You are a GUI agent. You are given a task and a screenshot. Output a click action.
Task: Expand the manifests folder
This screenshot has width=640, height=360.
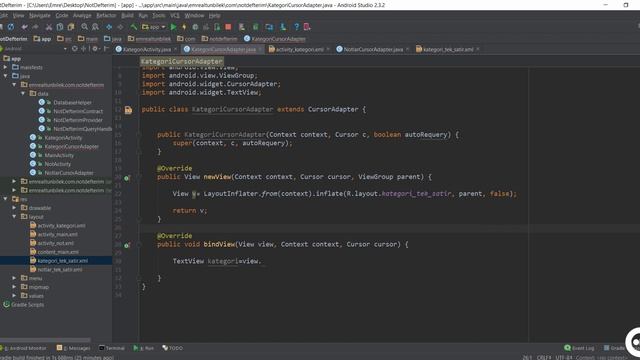(6, 67)
